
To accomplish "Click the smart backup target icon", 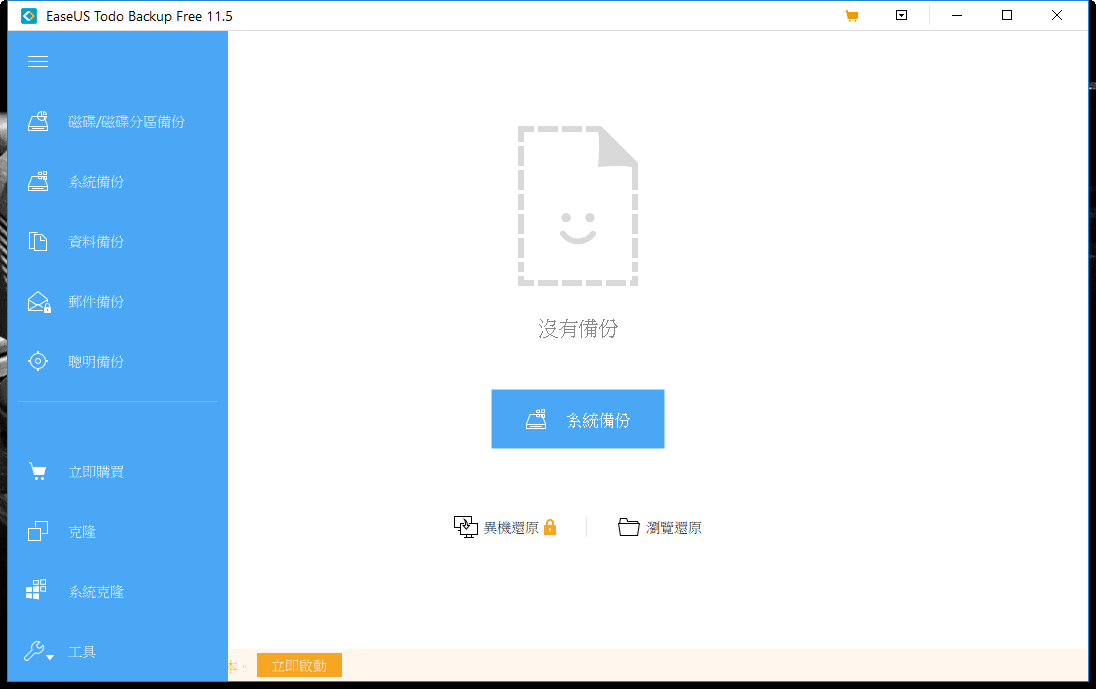I will [38, 361].
